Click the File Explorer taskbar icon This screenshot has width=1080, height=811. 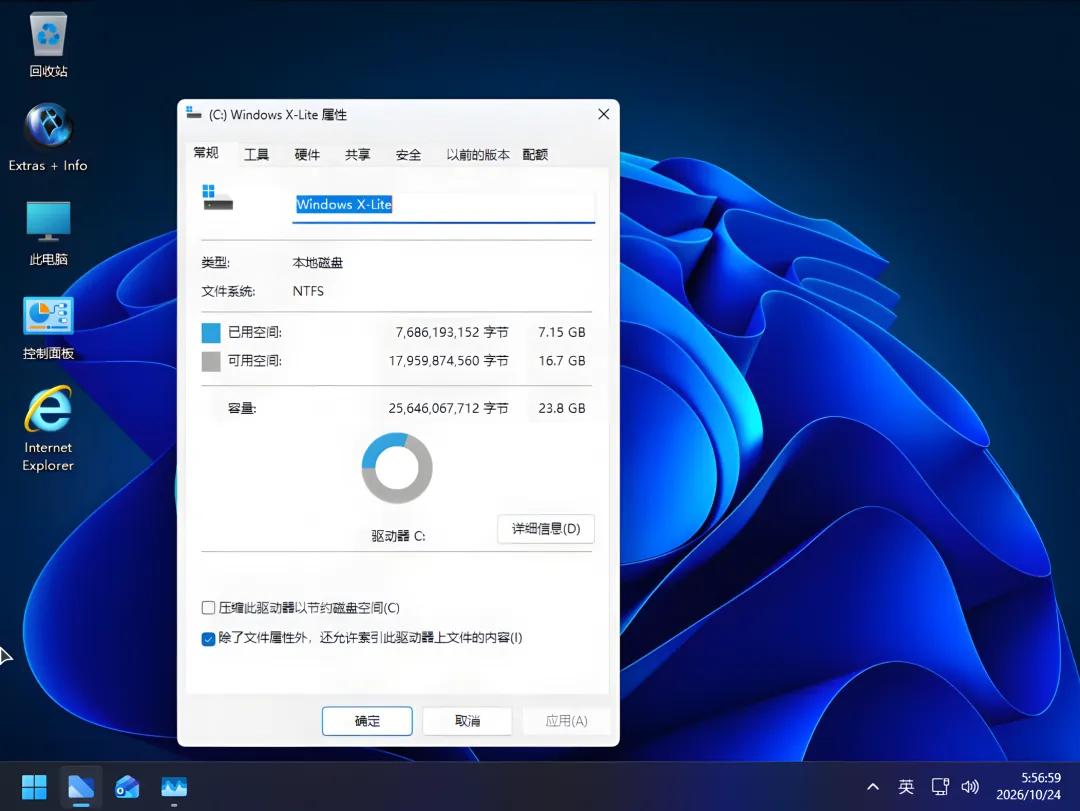[81, 787]
